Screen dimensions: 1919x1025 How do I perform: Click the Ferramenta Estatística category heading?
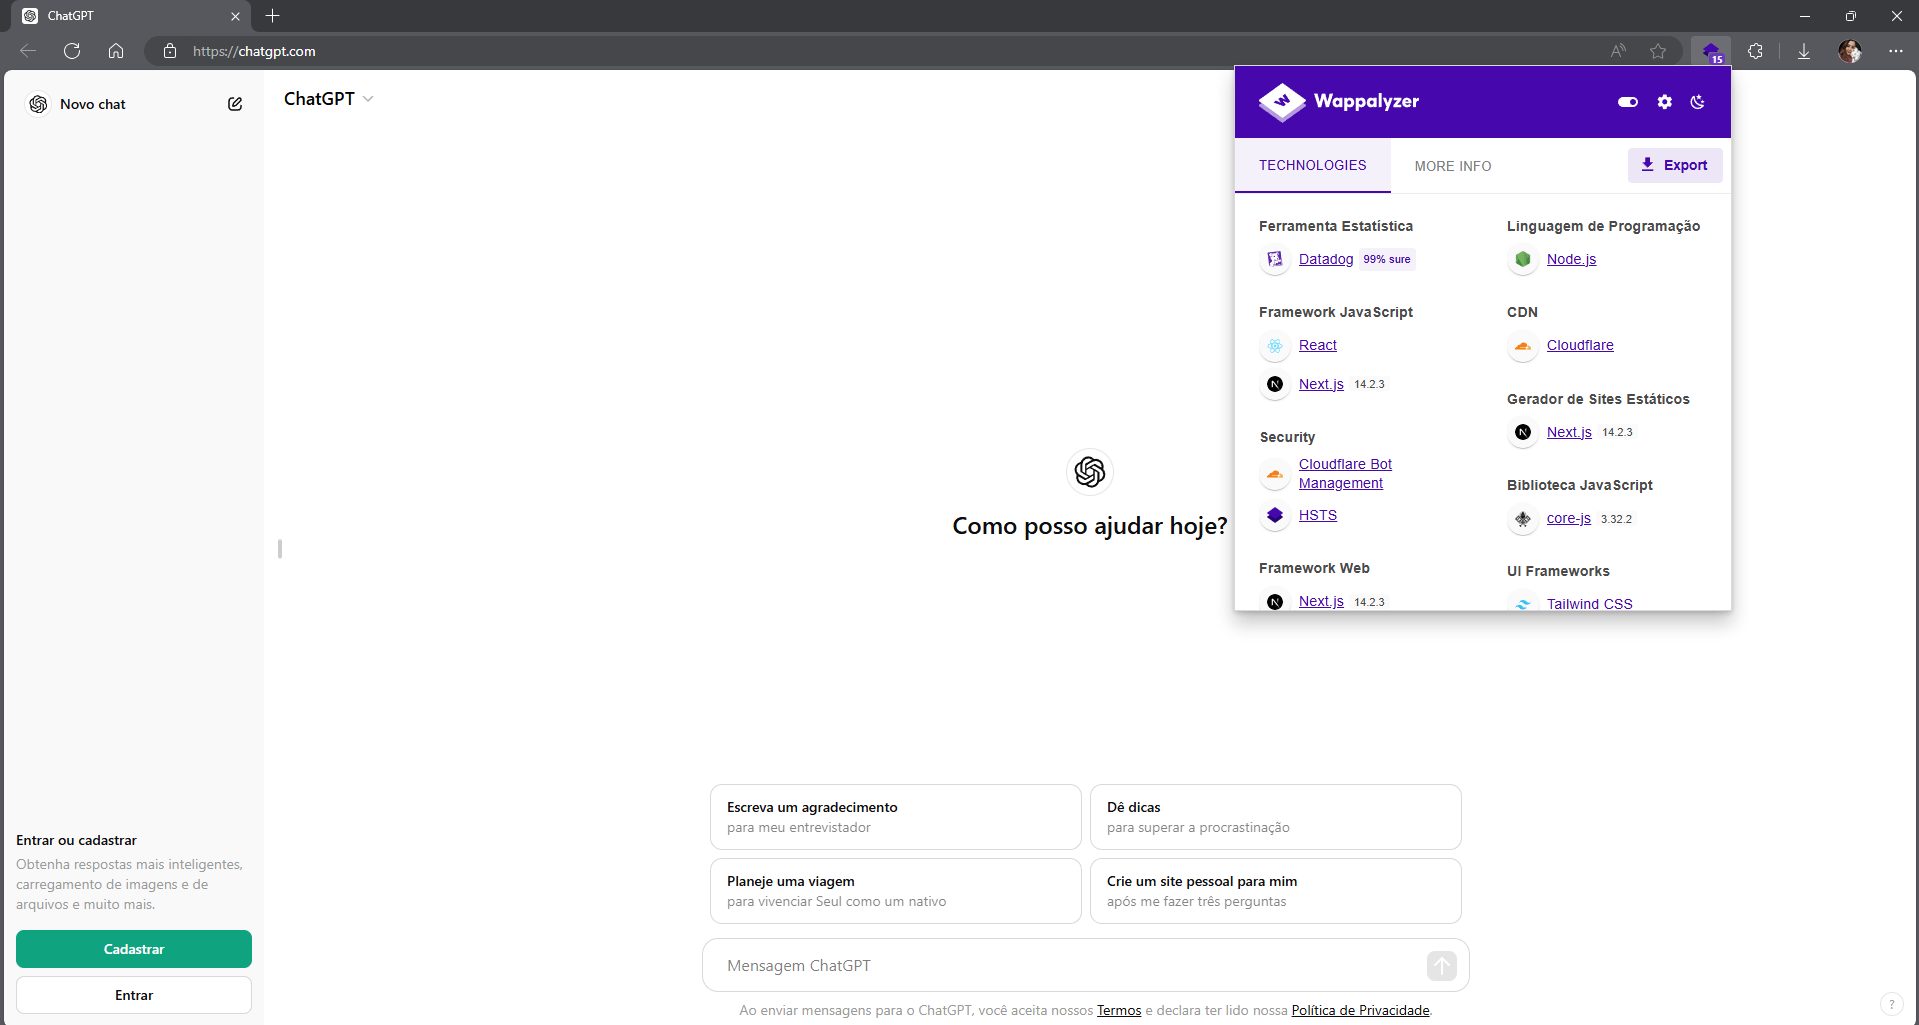(x=1335, y=227)
